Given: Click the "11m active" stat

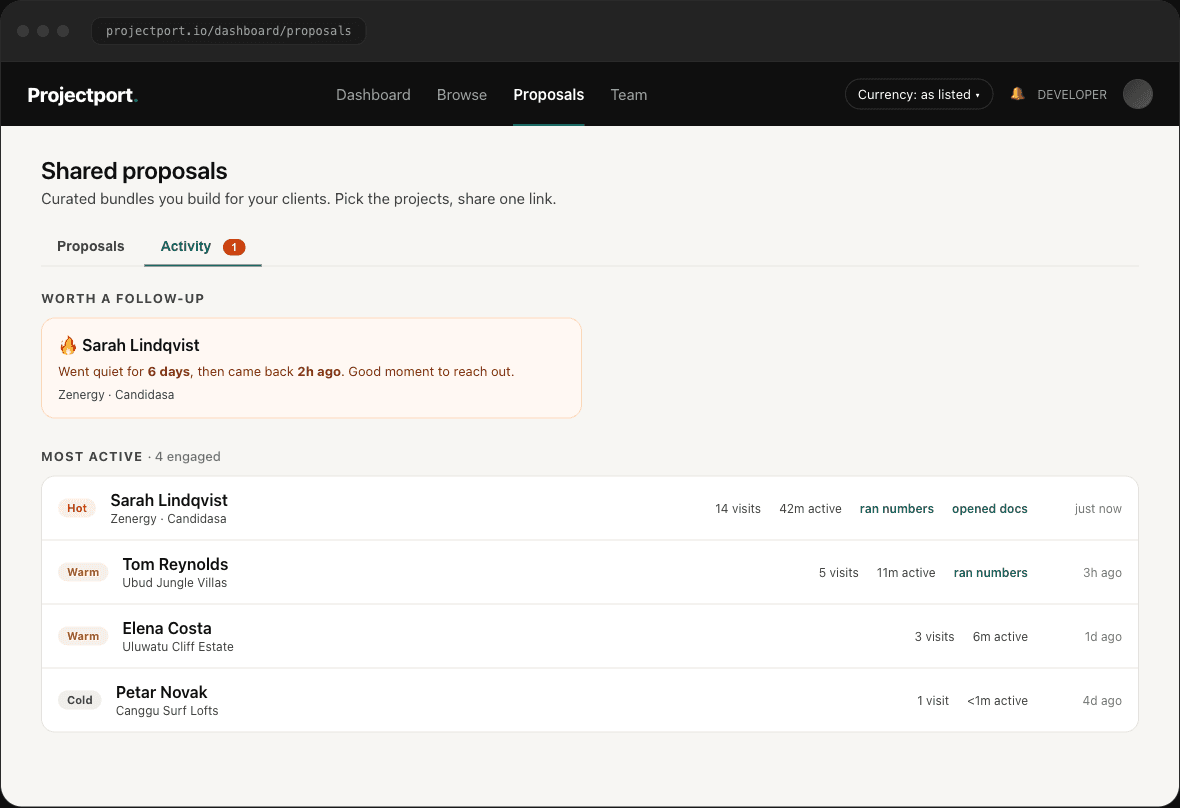Looking at the screenshot, I should point(906,573).
